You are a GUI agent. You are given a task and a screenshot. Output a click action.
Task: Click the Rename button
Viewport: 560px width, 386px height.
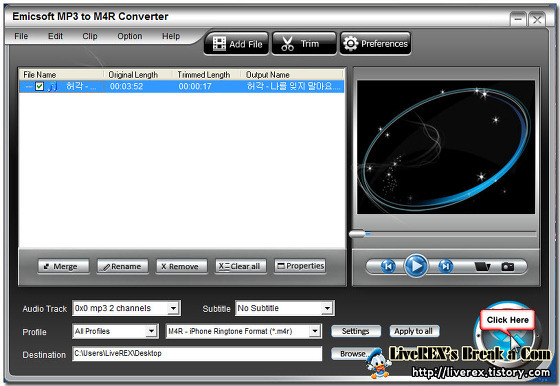pyautogui.click(x=122, y=266)
